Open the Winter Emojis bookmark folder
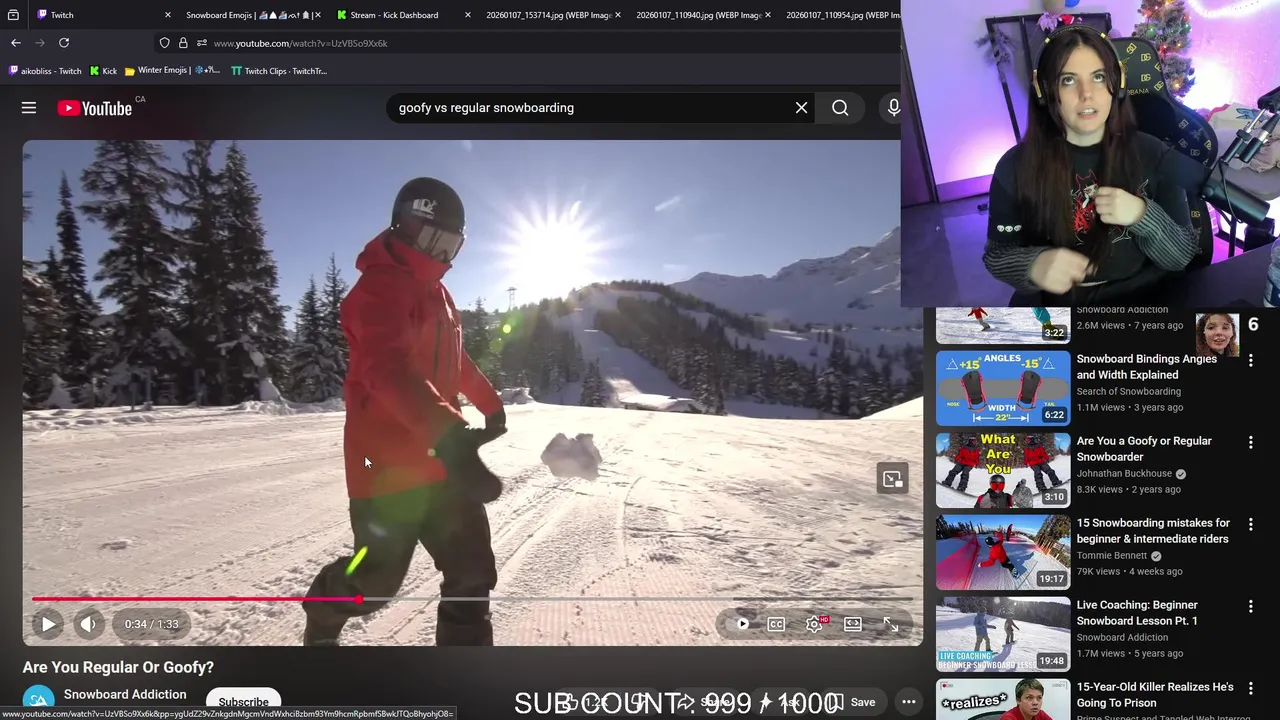1280x720 pixels. [x=172, y=71]
